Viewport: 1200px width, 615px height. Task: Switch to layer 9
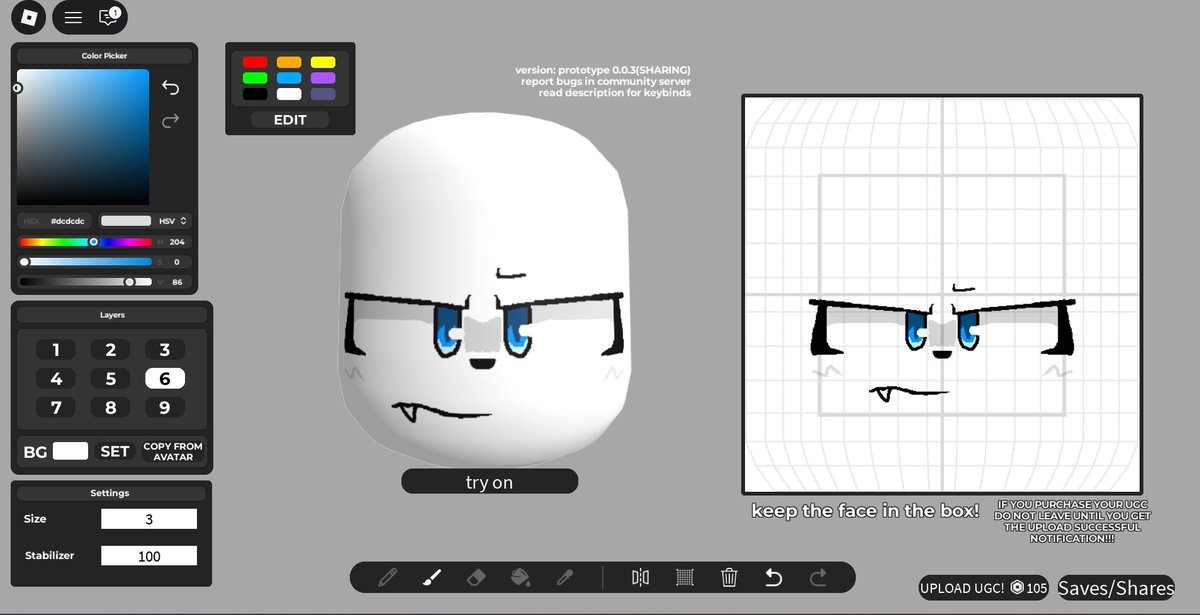(x=165, y=408)
